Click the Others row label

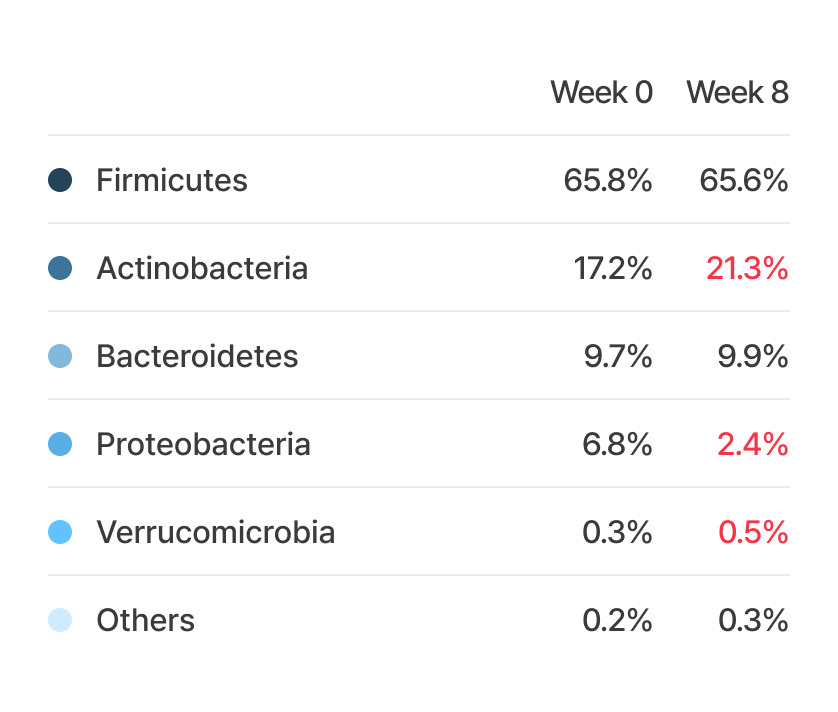[145, 620]
